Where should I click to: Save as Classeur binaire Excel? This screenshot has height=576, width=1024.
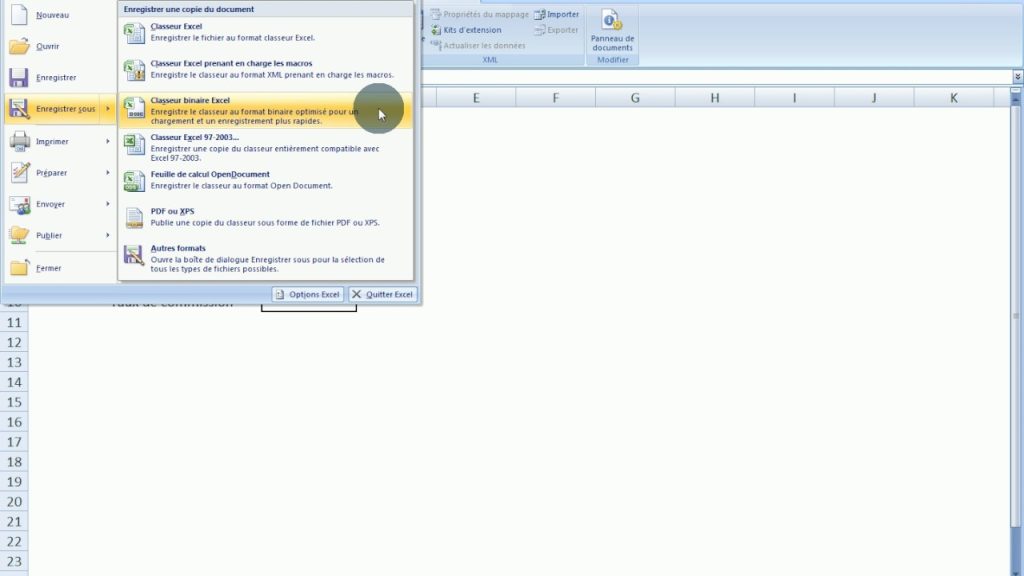[x=266, y=110]
